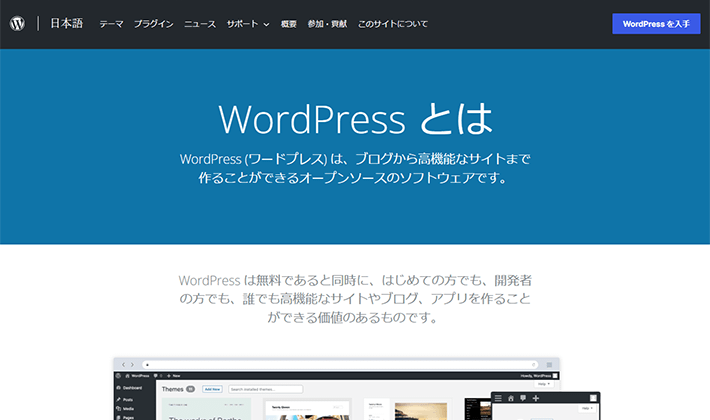Click Posts in the mockup sidebar
Screen dimensions: 710x420
point(125,400)
